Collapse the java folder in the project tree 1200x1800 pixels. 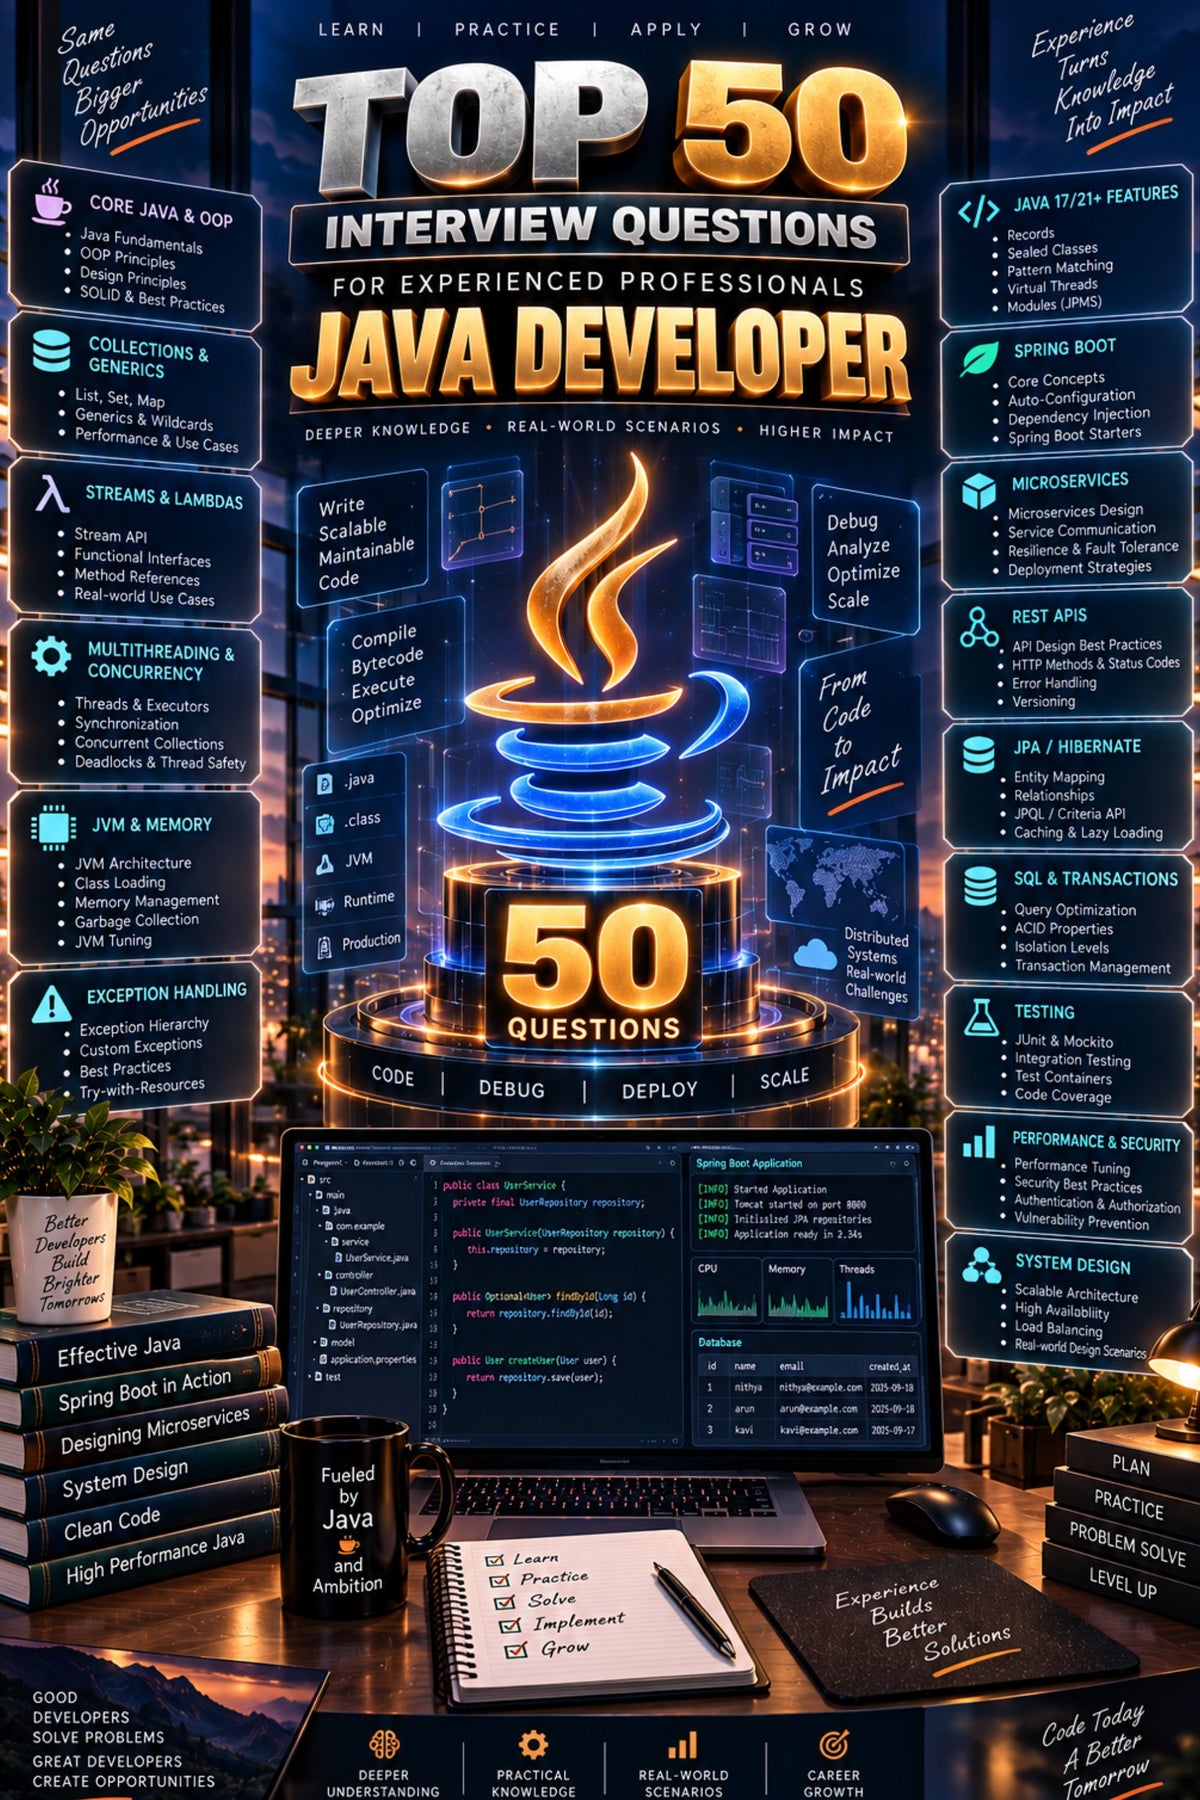click(x=317, y=1210)
